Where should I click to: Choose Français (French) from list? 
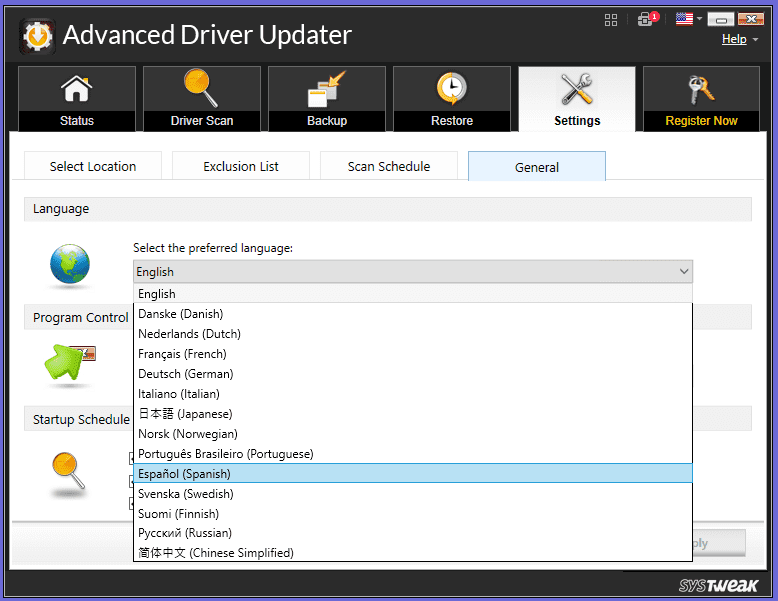[x=413, y=354]
